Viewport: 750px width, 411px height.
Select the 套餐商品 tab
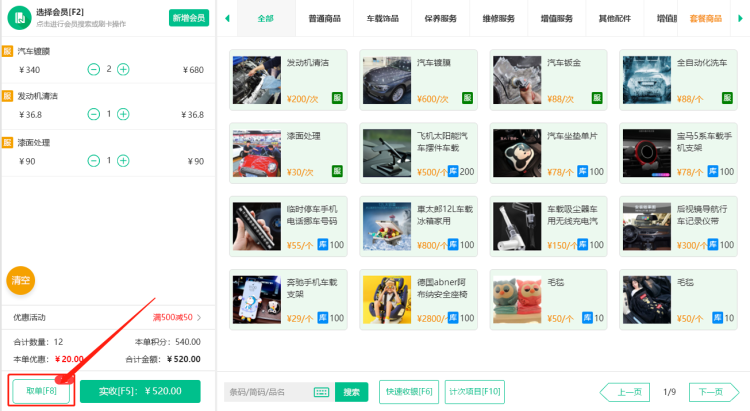click(705, 18)
